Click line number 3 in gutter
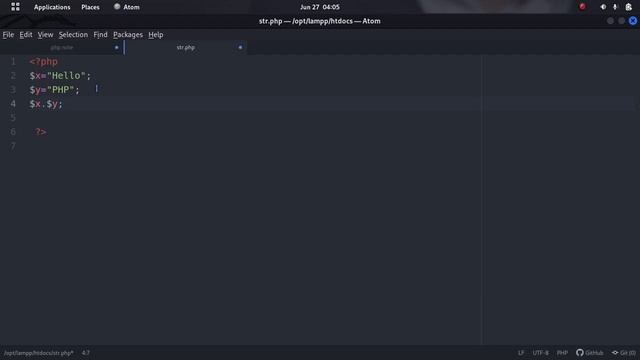This screenshot has width=640, height=360. click(x=13, y=89)
